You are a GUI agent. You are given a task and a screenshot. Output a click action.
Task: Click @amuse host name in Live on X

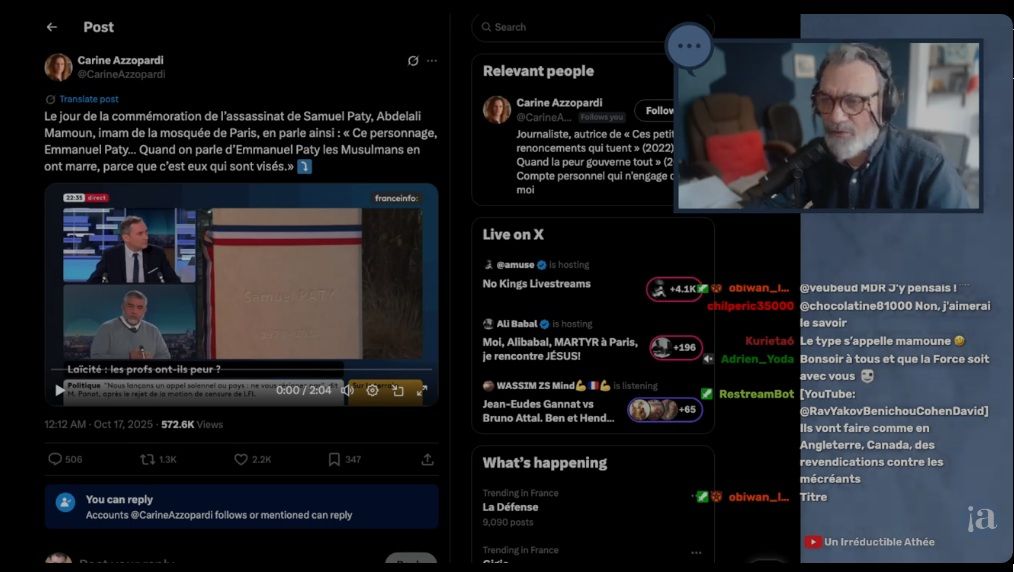515,265
